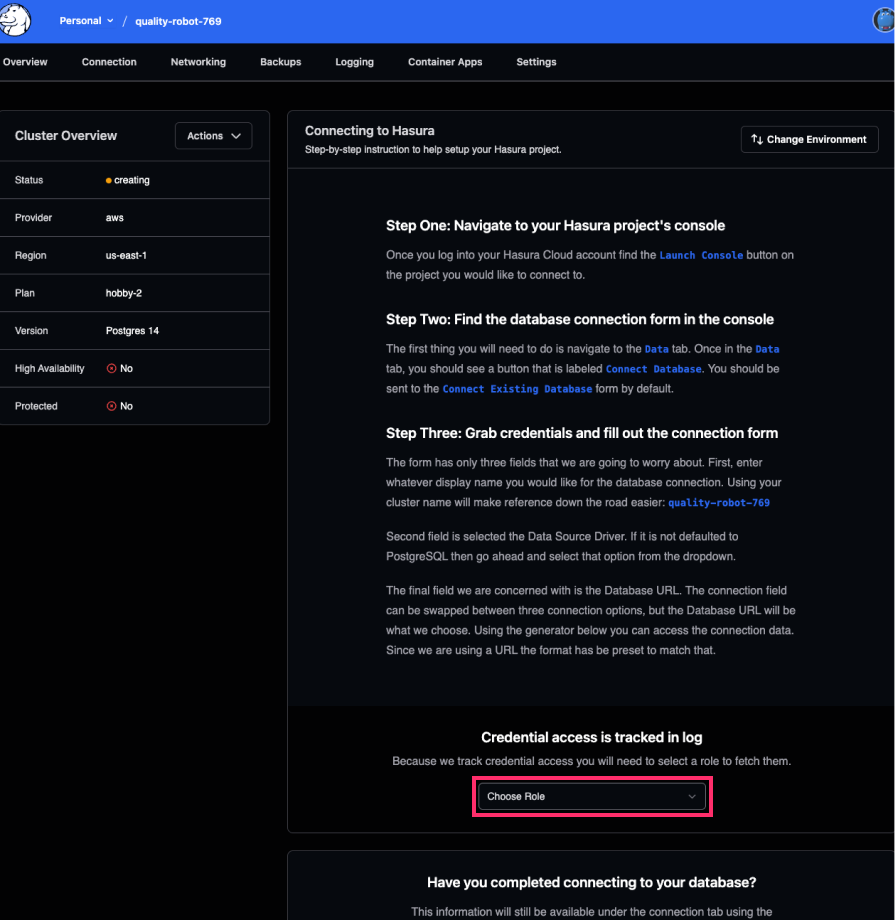Select the Container Apps tab

(444, 61)
